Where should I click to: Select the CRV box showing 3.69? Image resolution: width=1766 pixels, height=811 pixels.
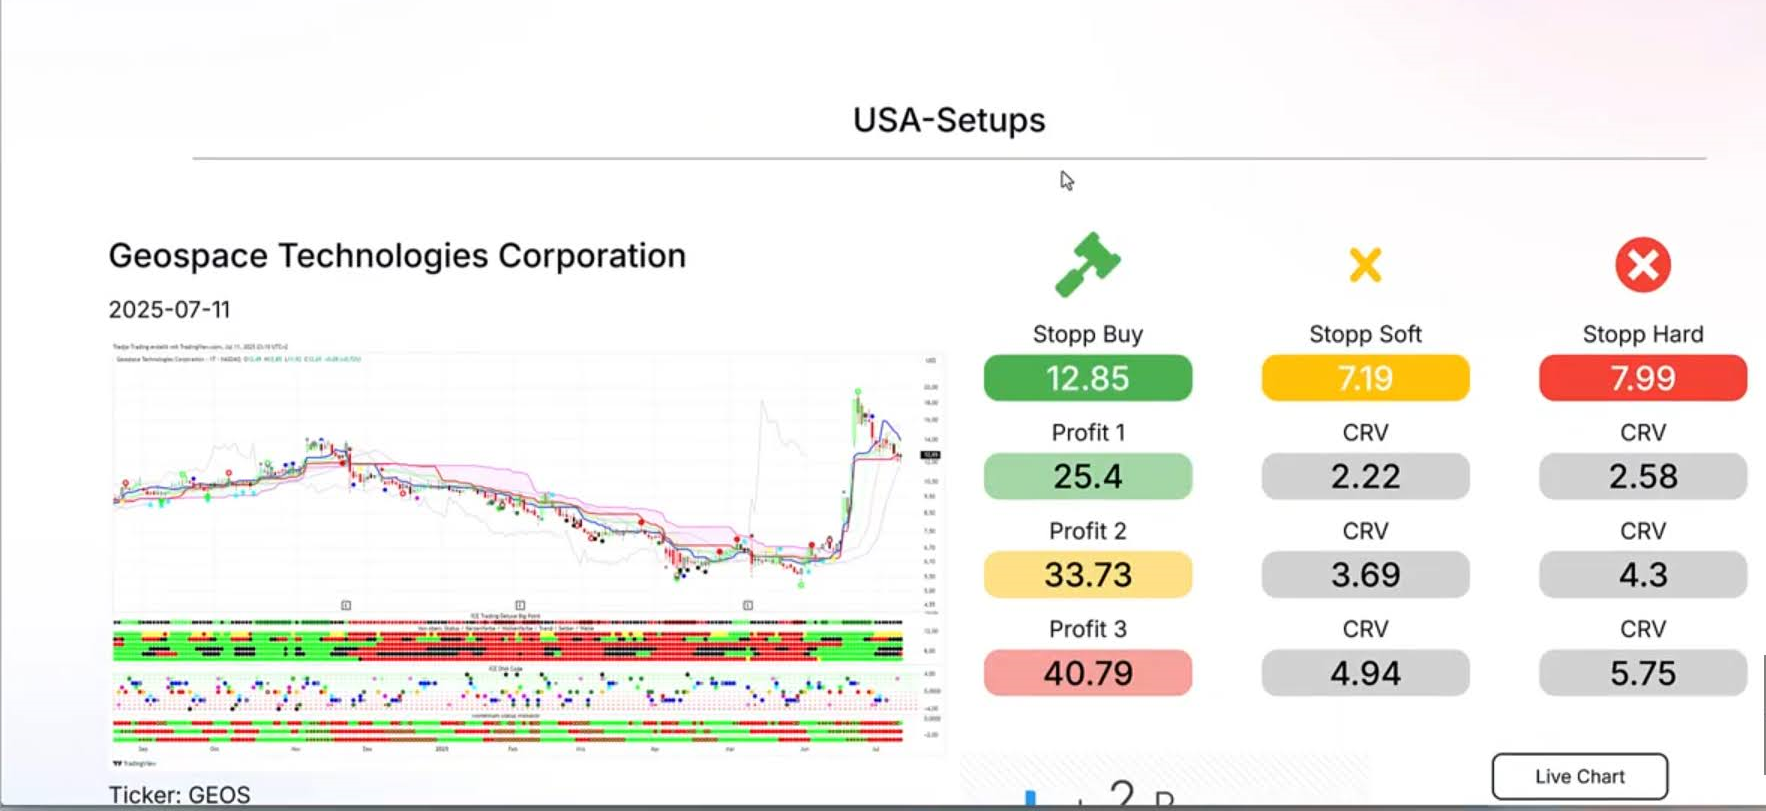tap(1365, 575)
